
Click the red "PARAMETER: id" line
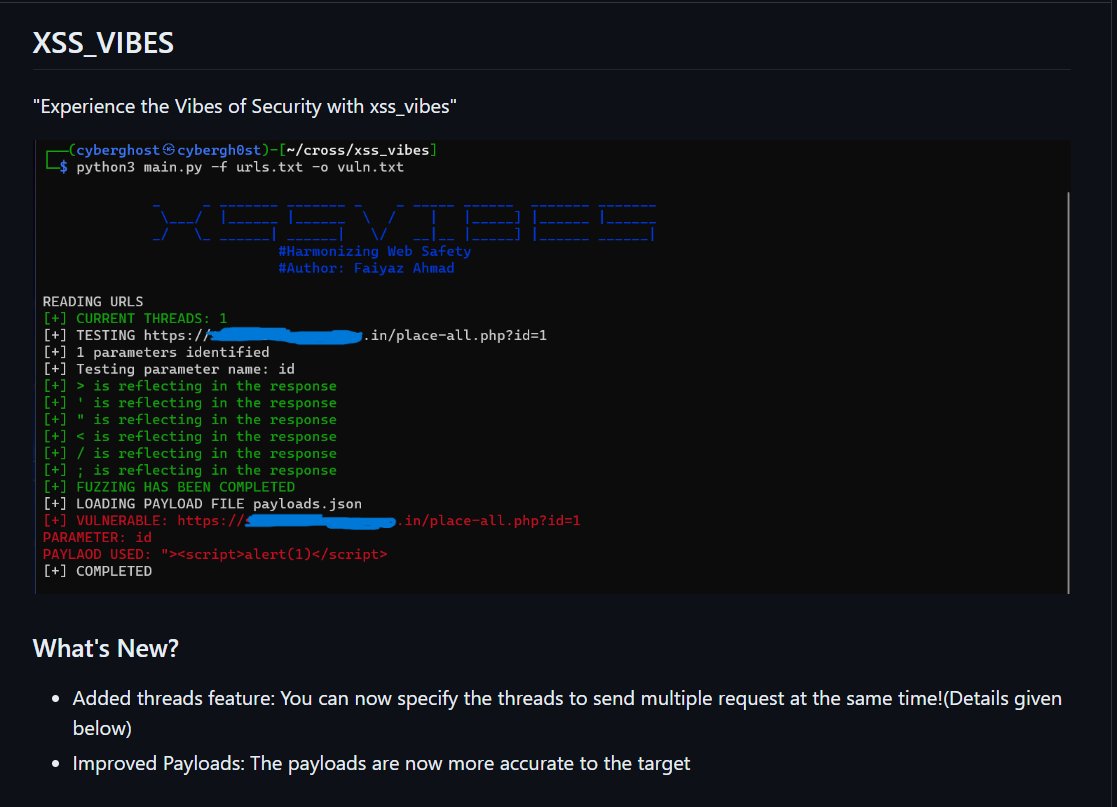97,538
